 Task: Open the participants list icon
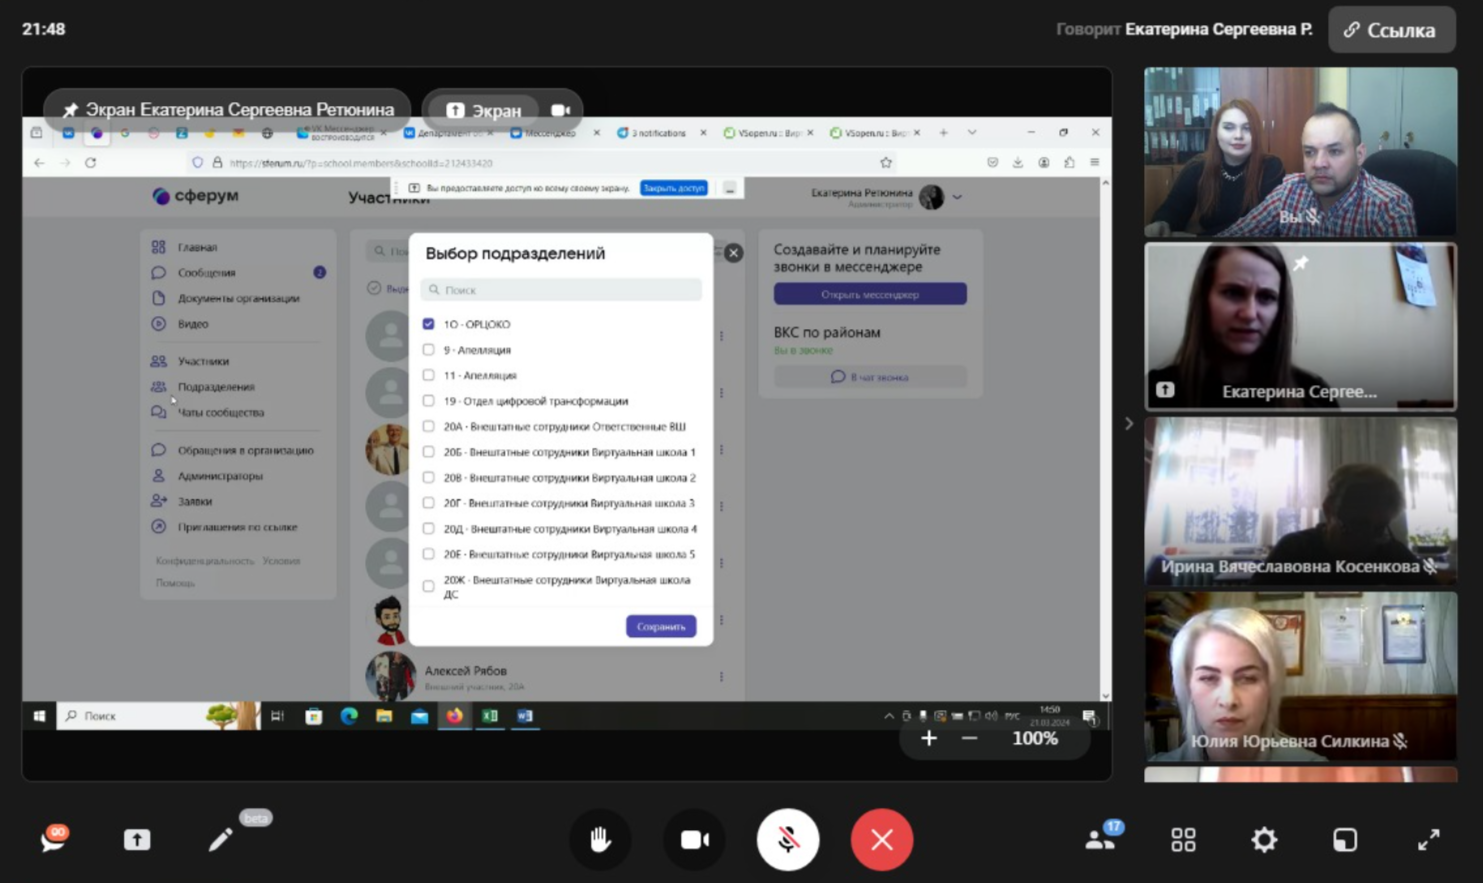(1100, 840)
